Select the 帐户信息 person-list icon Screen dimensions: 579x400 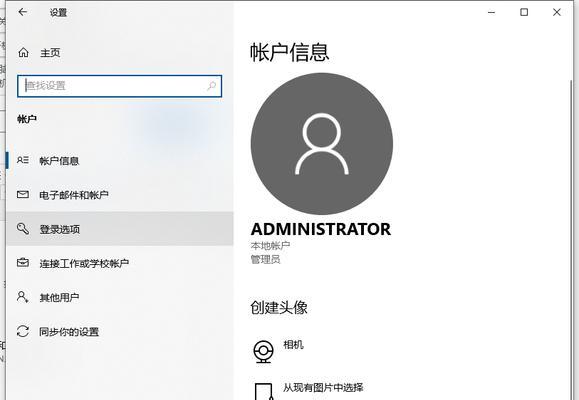(23, 160)
